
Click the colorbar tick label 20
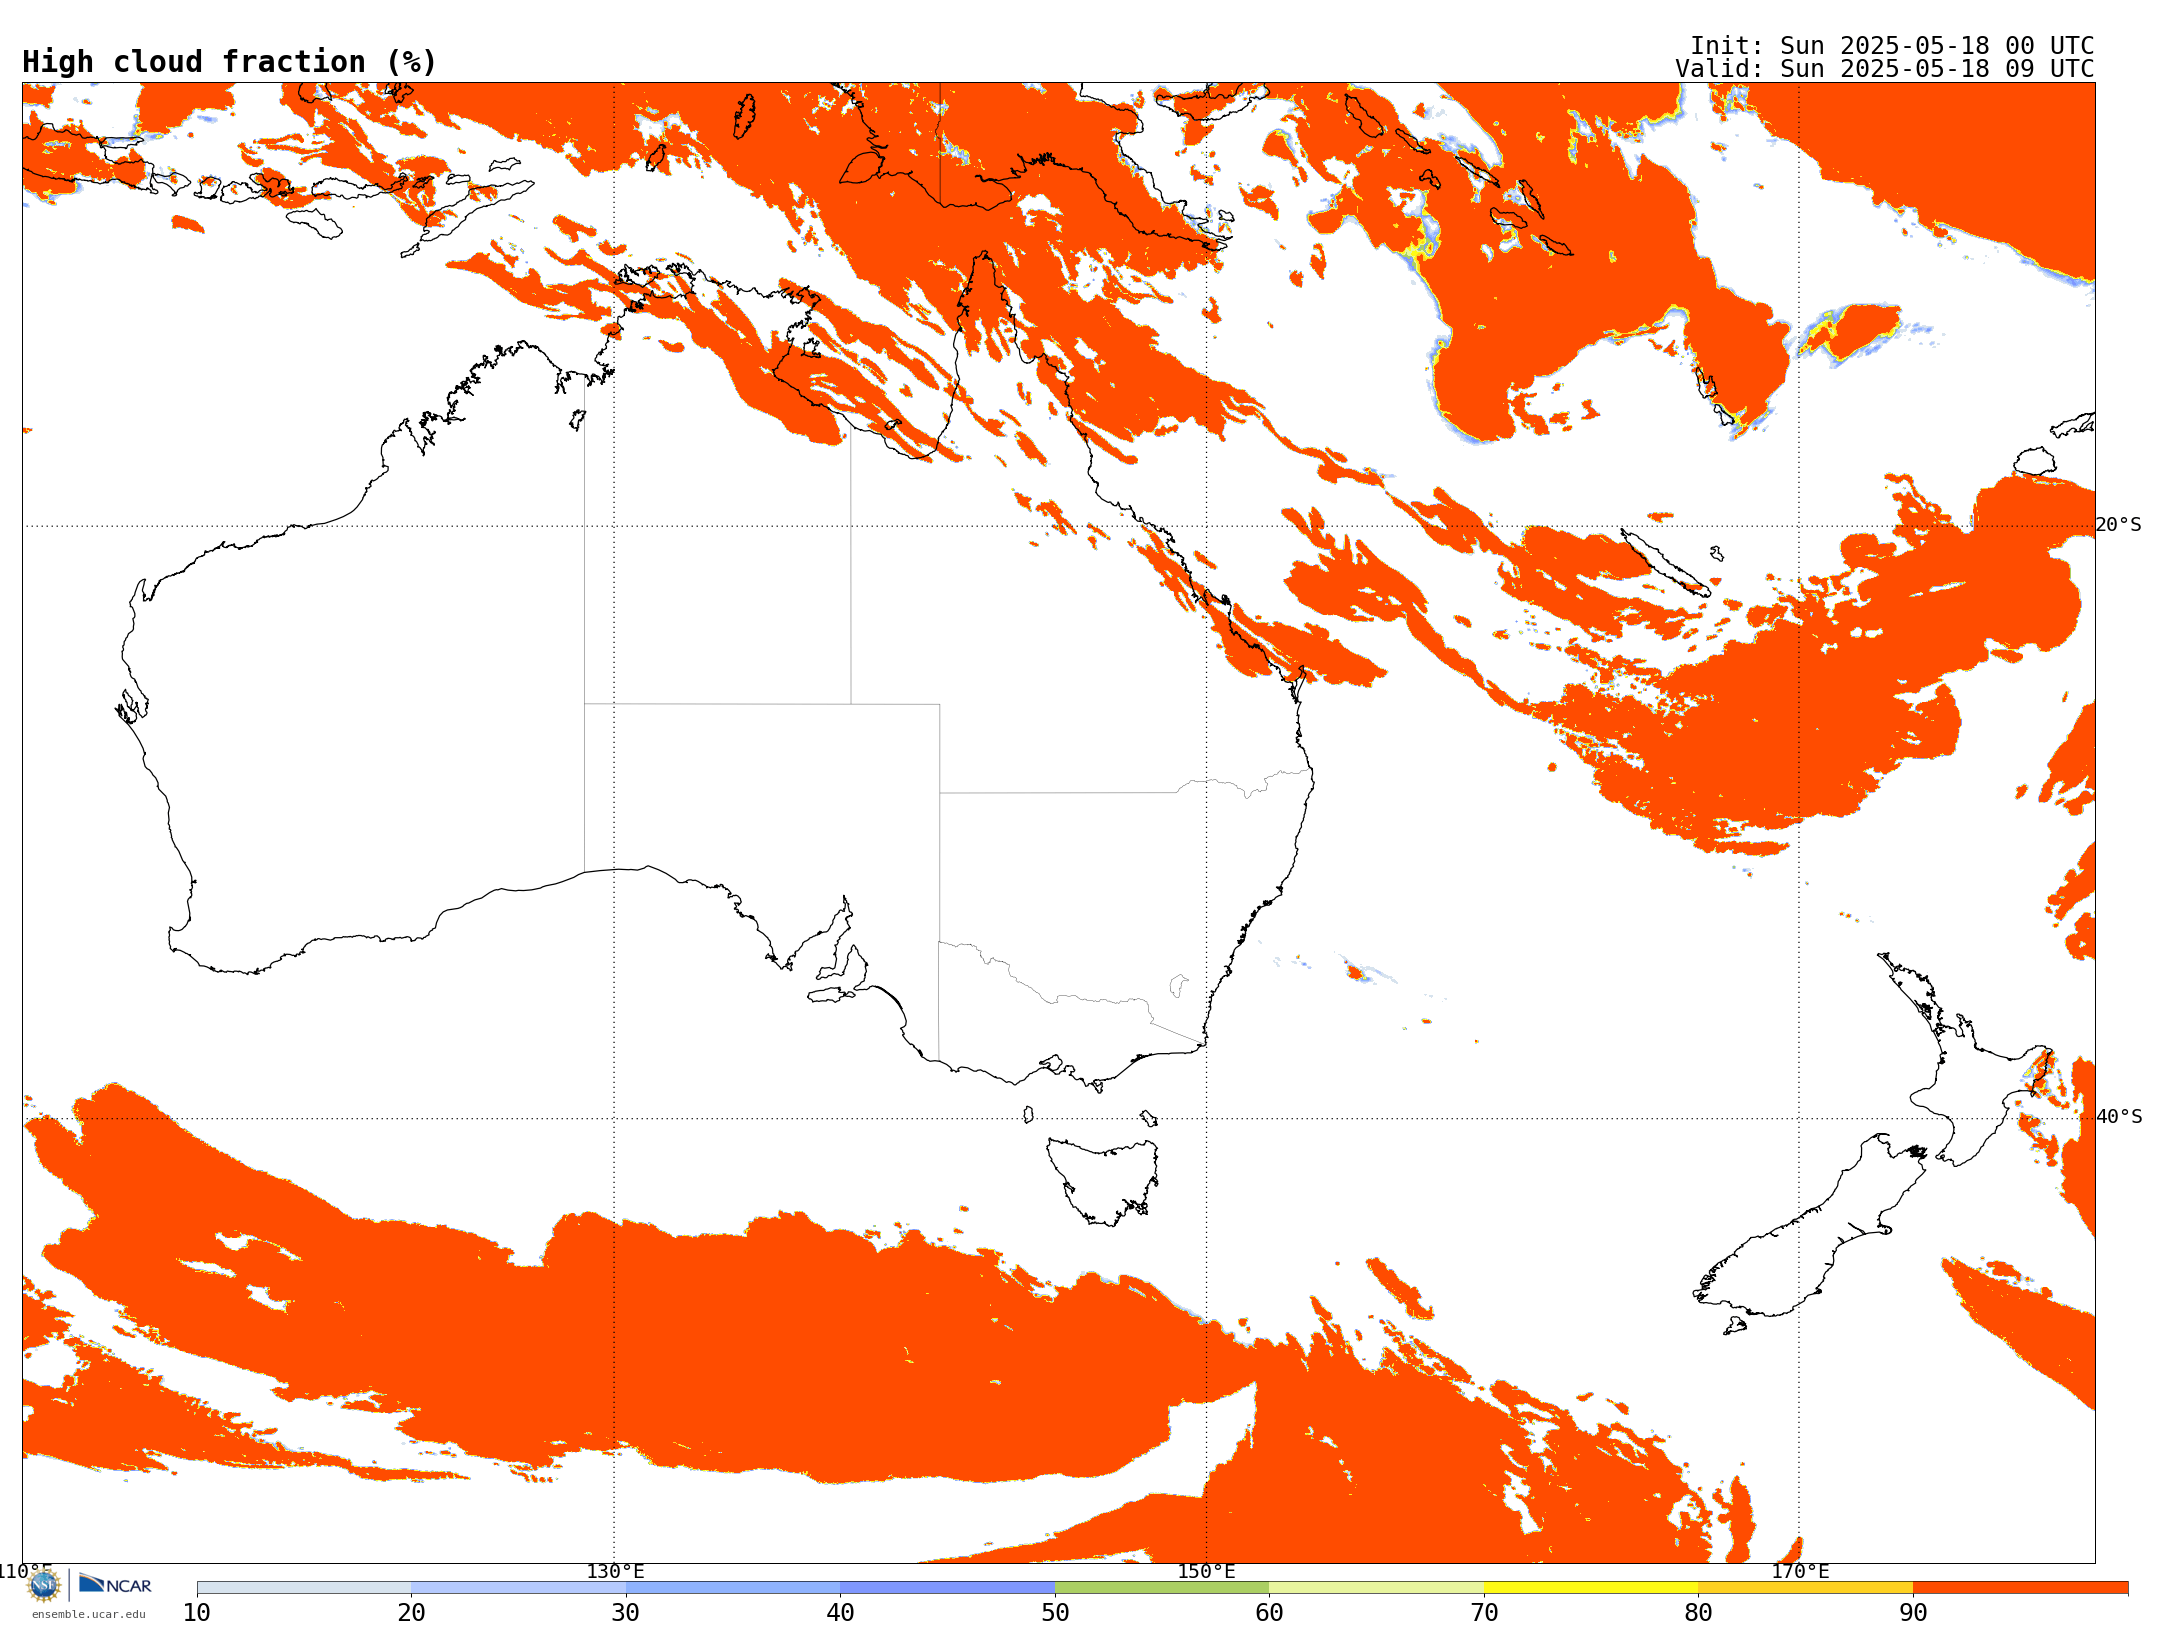pyautogui.click(x=411, y=1613)
